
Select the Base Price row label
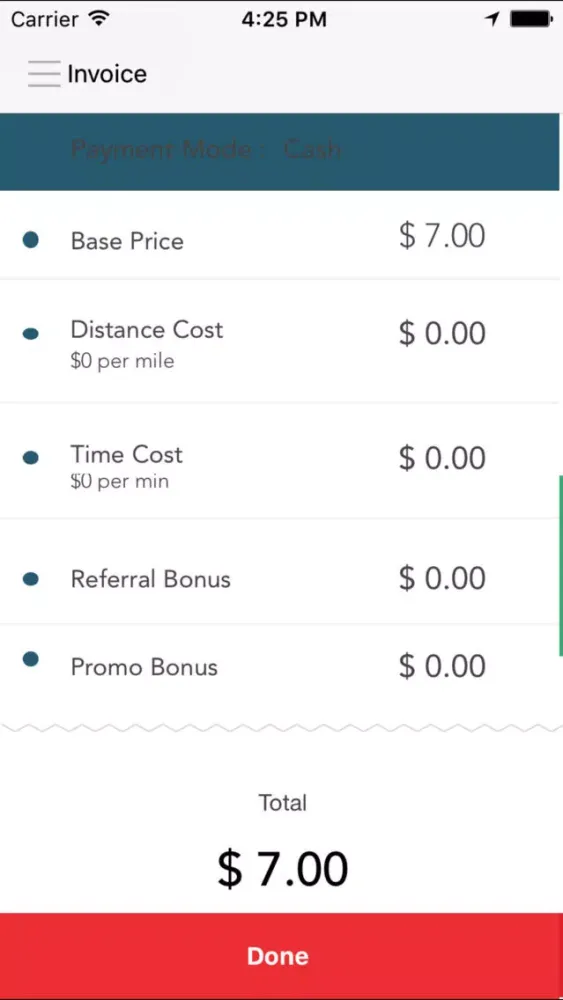click(127, 241)
